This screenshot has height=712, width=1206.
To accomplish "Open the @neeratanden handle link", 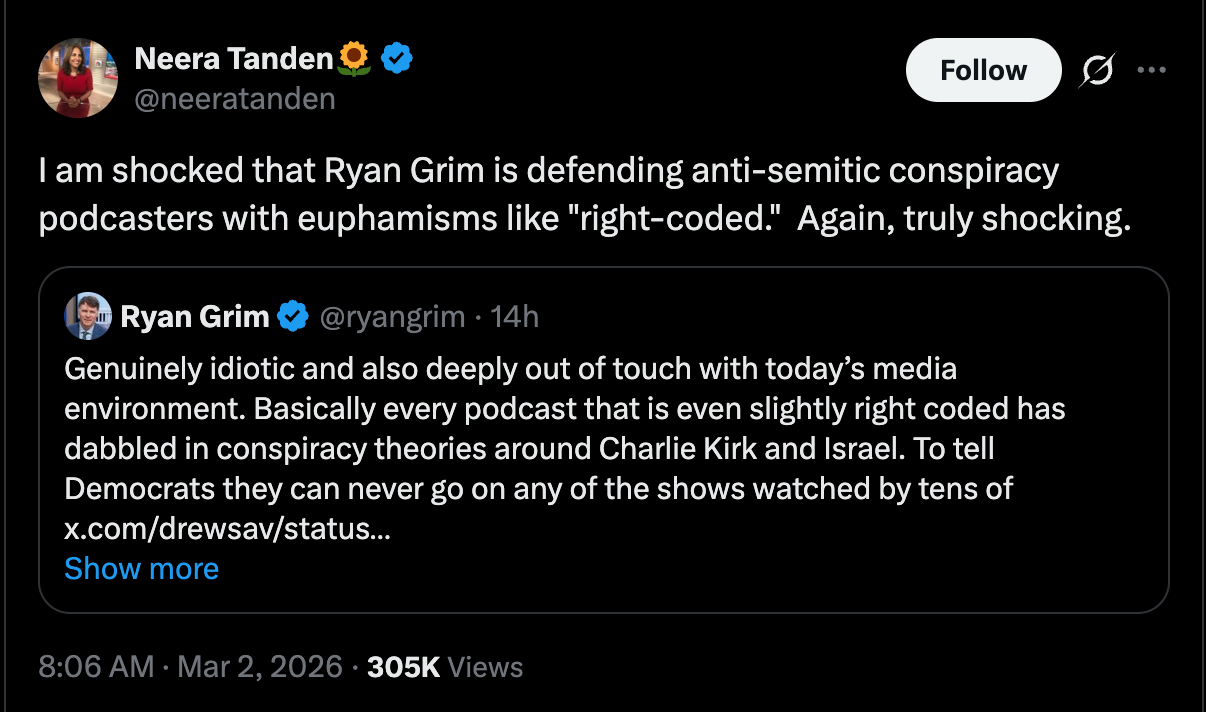I will point(234,99).
